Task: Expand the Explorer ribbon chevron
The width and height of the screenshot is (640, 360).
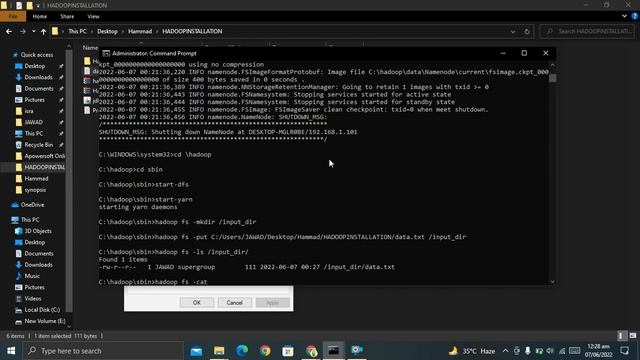Action: 624,16
